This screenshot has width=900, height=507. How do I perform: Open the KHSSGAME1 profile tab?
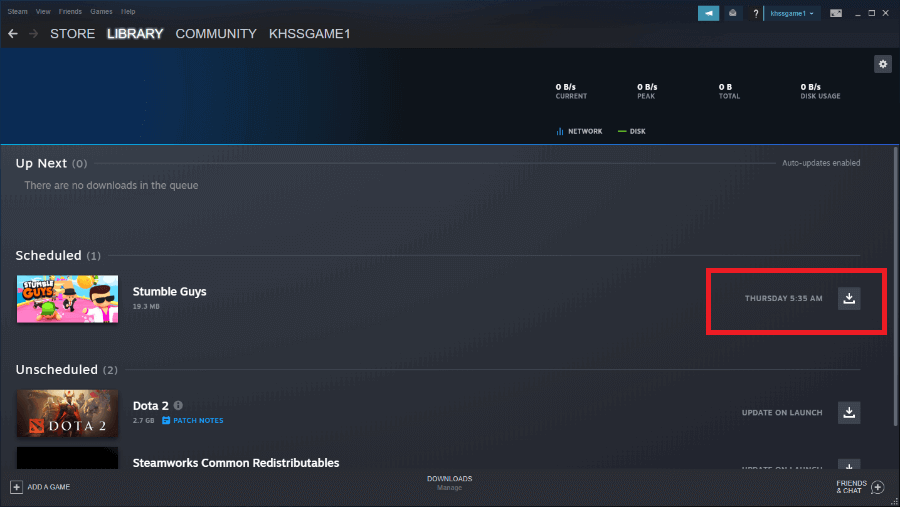pyautogui.click(x=309, y=34)
